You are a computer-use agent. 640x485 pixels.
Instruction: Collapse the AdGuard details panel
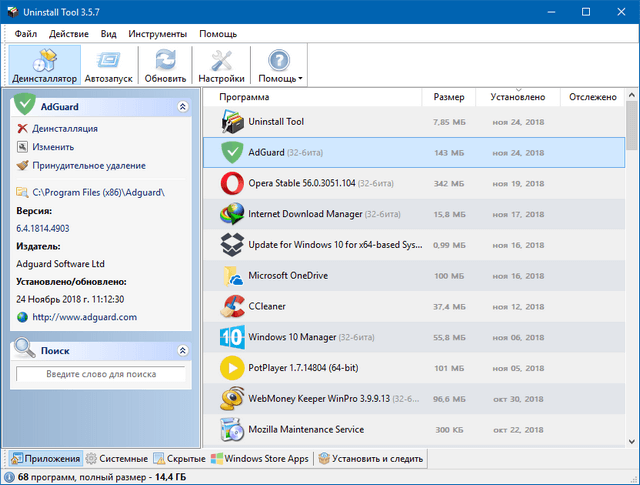pos(182,105)
